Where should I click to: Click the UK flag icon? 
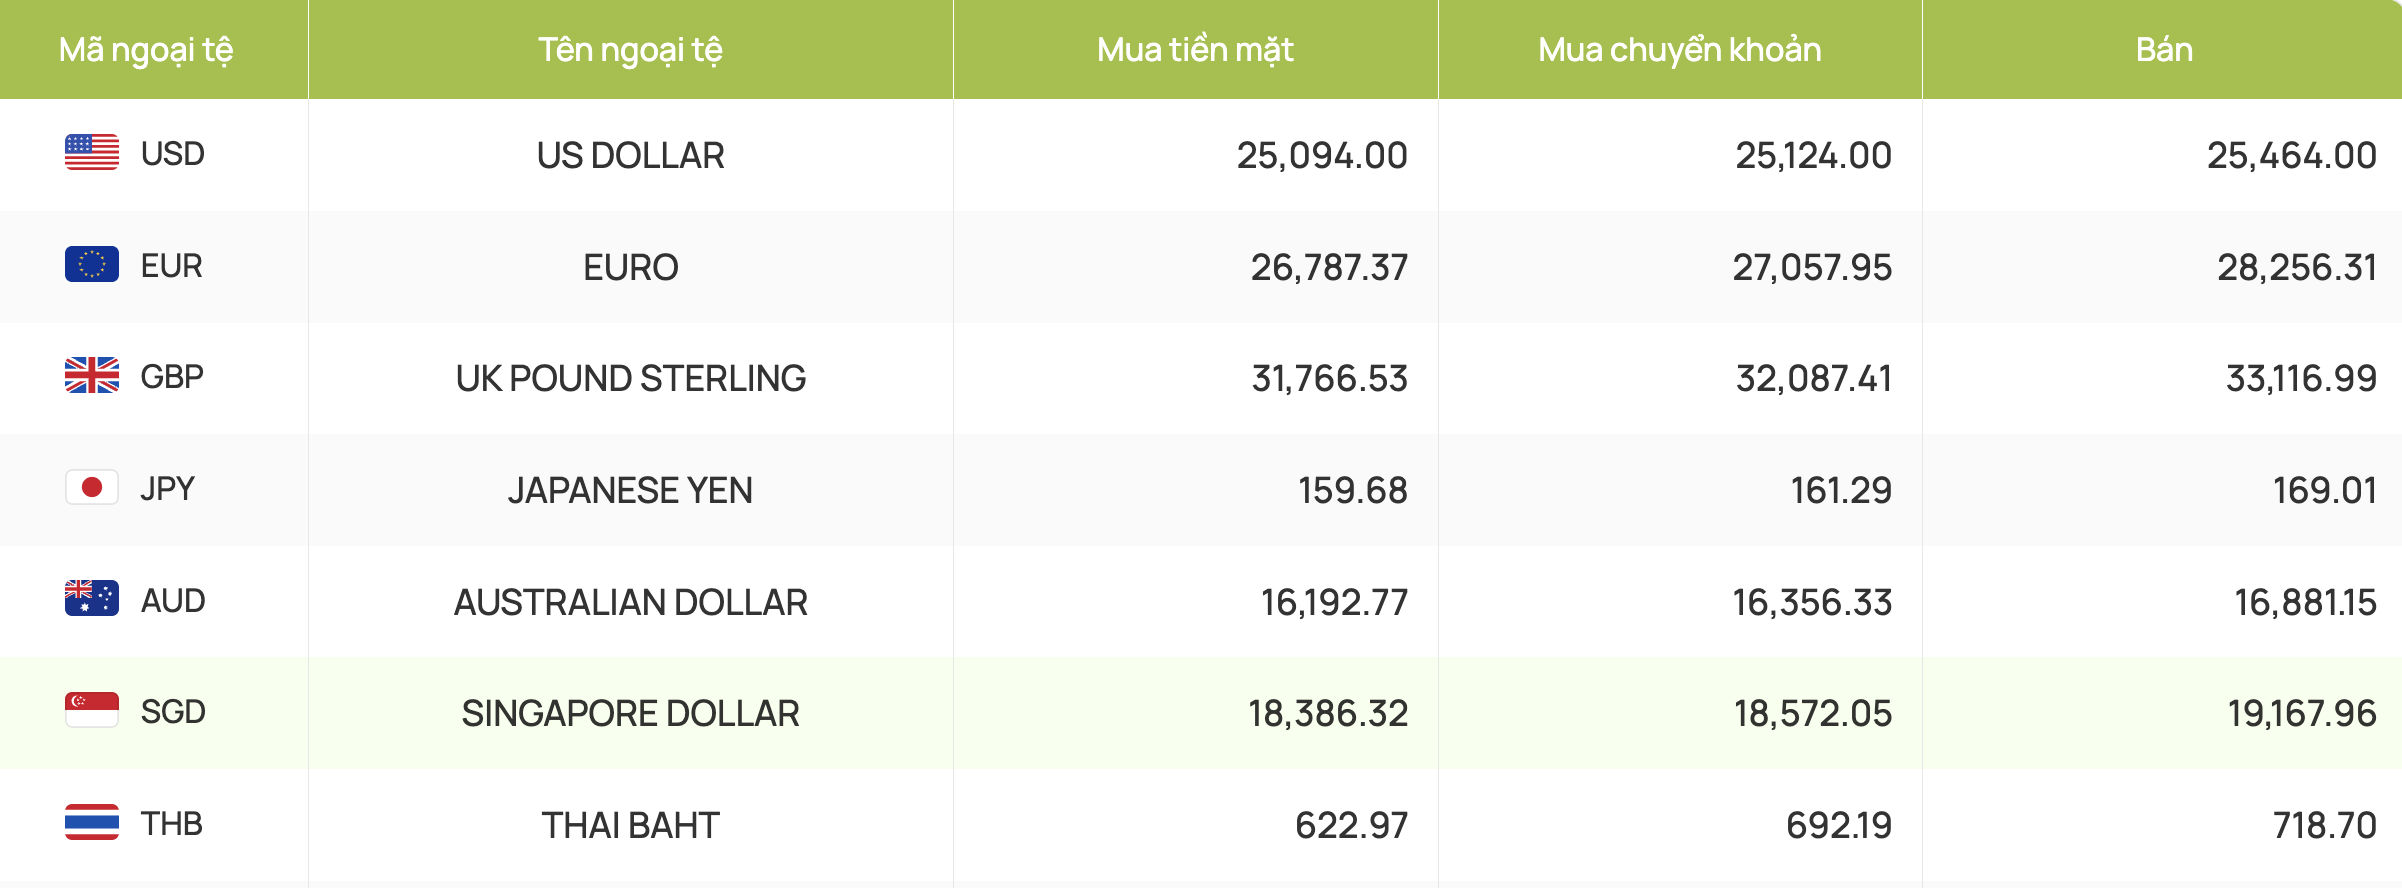pyautogui.click(x=92, y=376)
